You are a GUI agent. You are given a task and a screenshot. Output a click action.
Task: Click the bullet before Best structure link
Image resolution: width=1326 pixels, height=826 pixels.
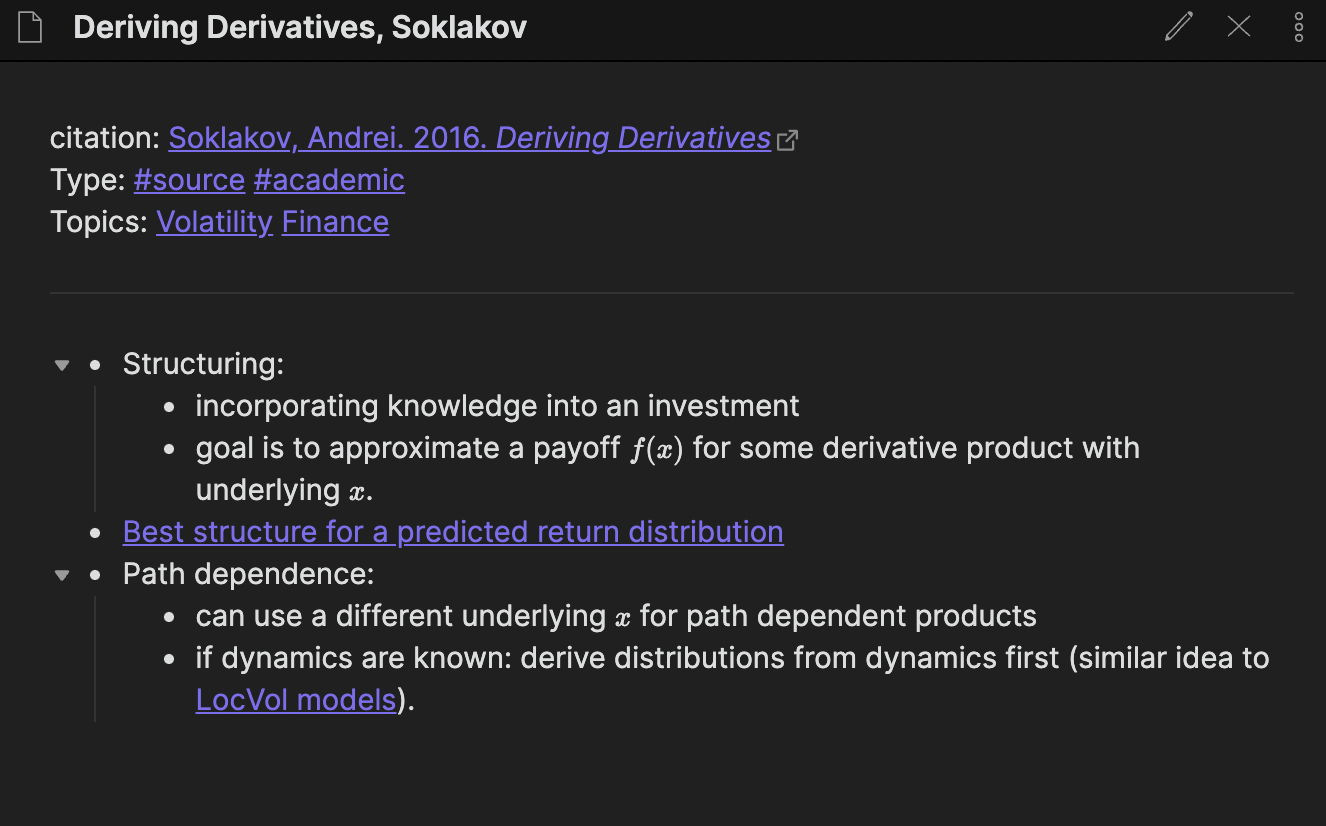coord(95,533)
